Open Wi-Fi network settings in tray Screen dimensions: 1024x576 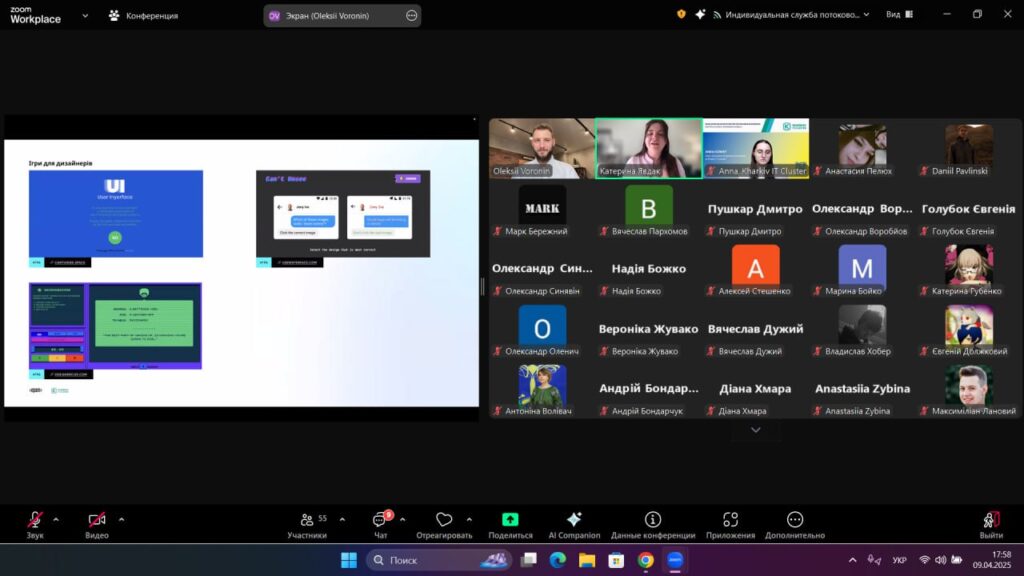point(924,560)
